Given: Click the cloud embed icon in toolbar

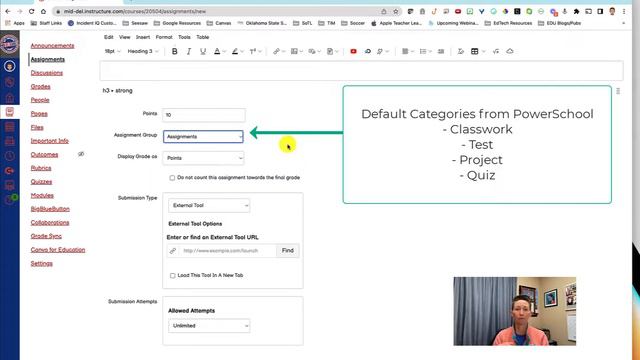Looking at the screenshot, I should coord(510,51).
